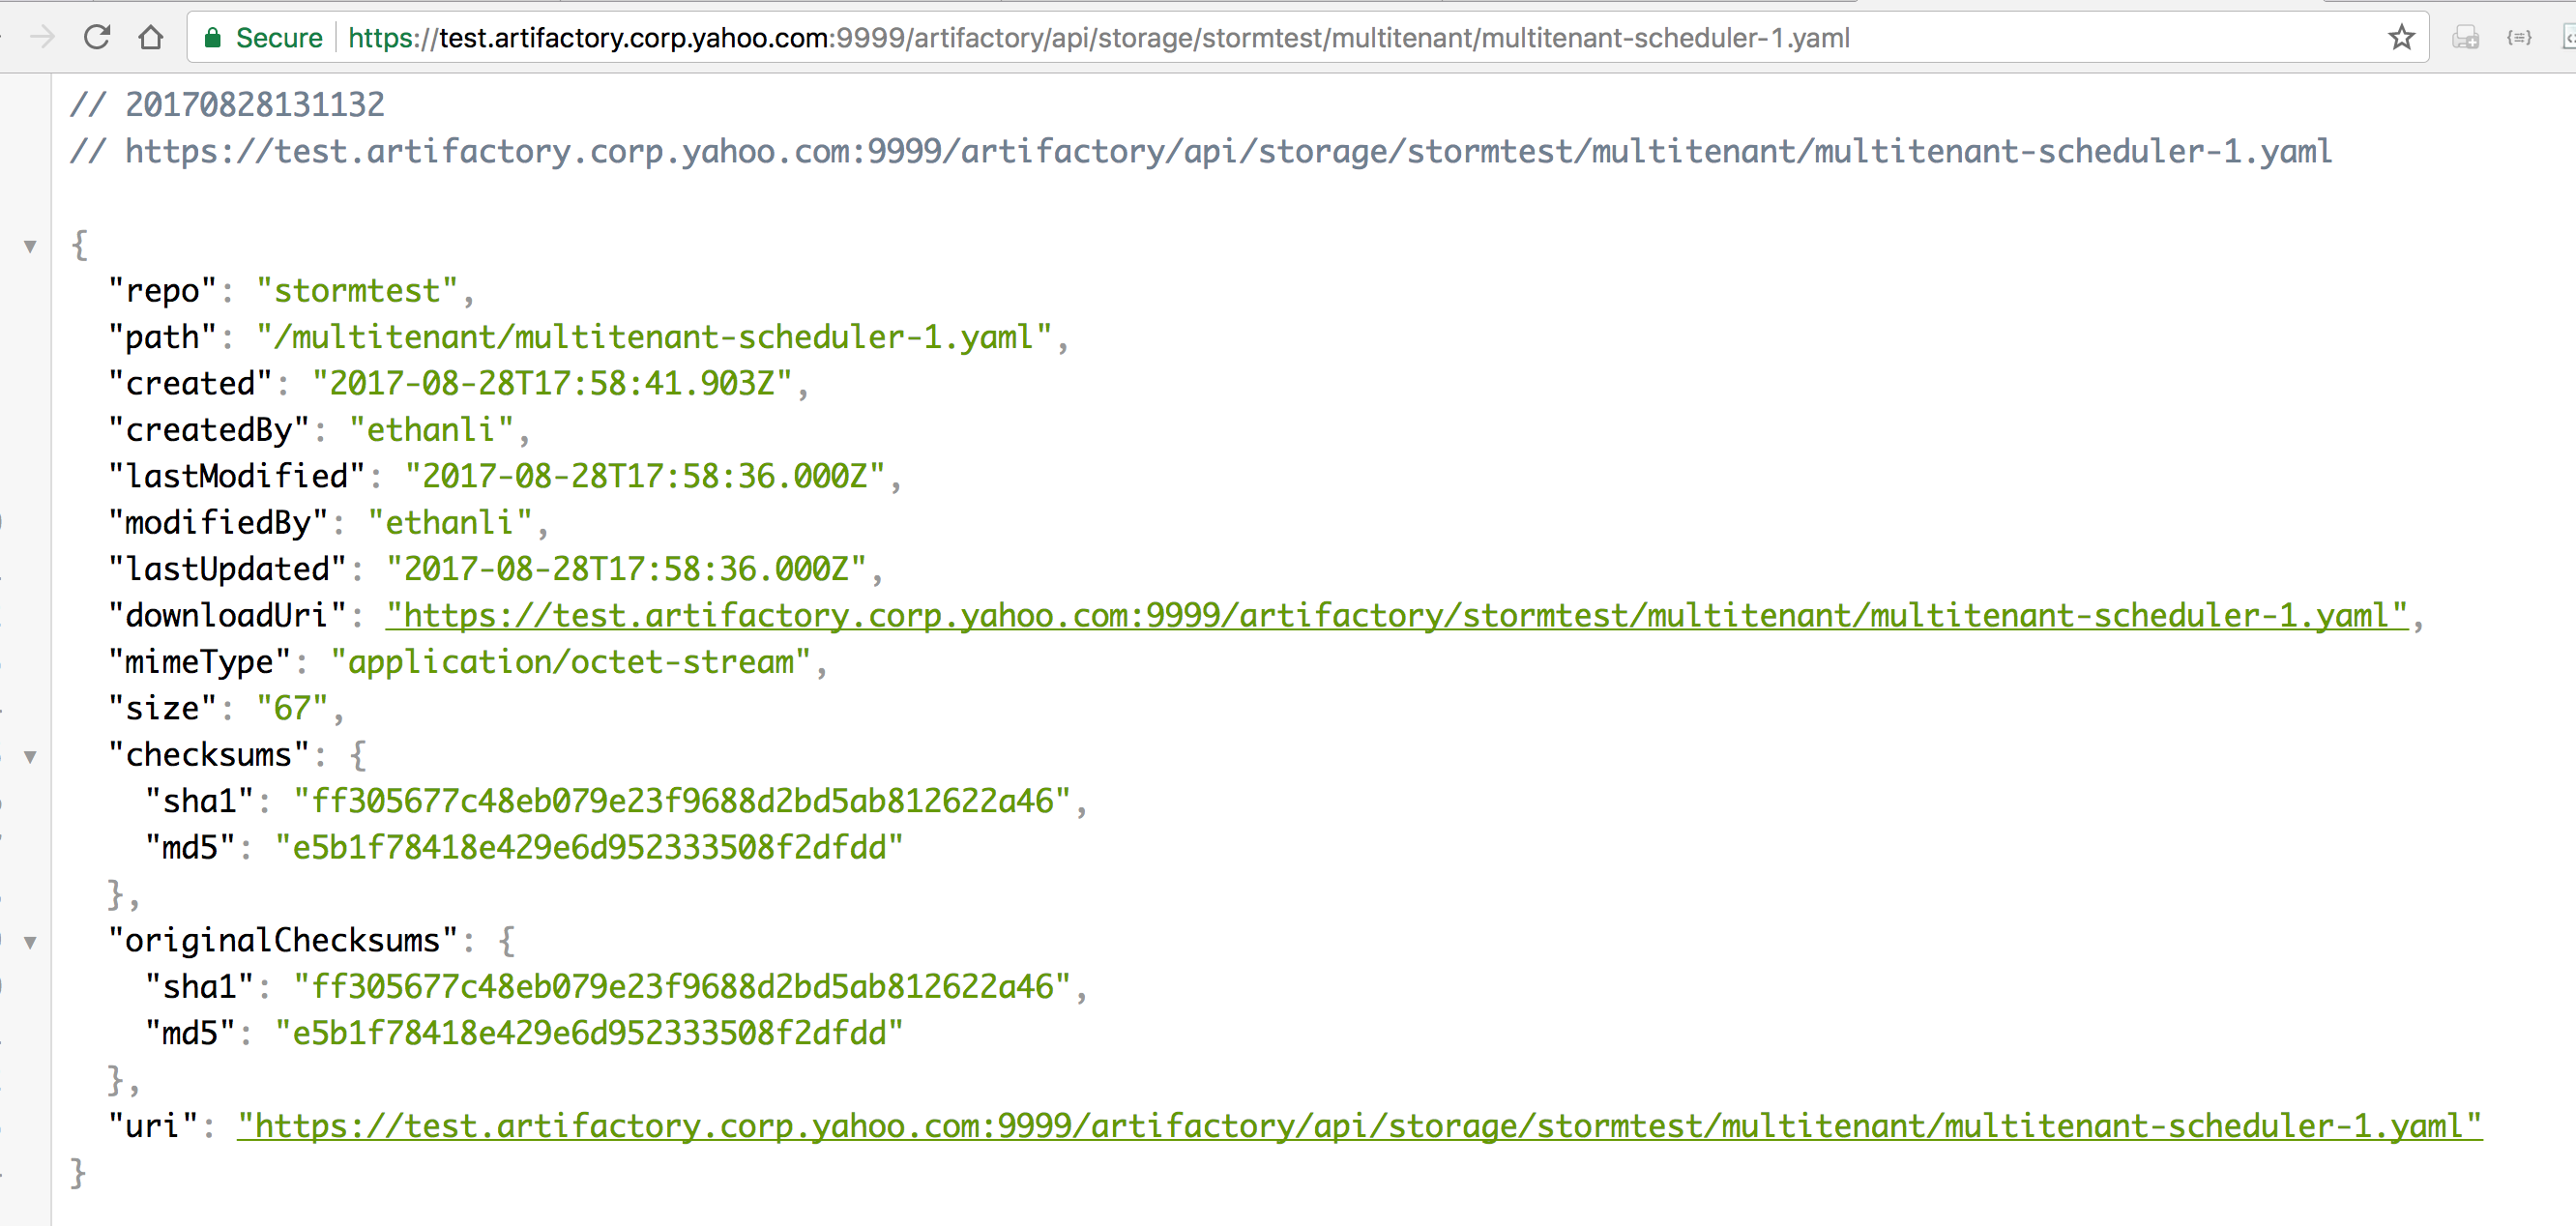Open the uri storage API link
2576x1226 pixels.
pos(1359,1126)
